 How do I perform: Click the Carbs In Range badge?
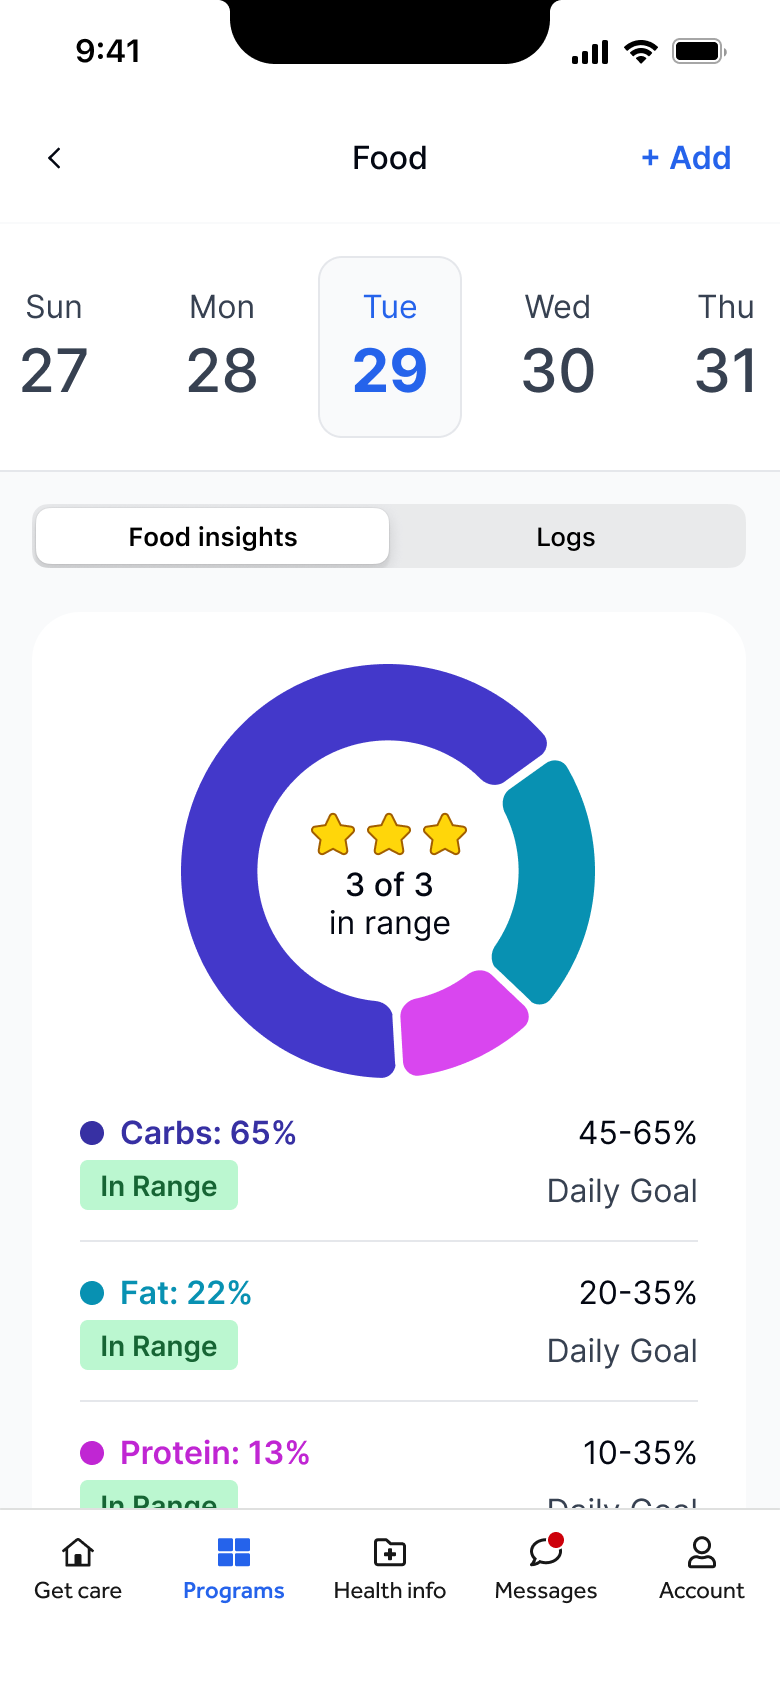click(158, 1185)
